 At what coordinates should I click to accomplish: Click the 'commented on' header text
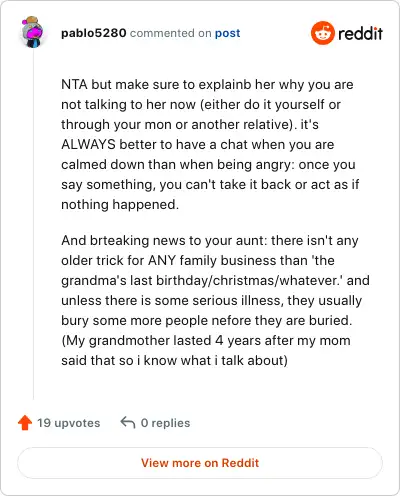170,33
